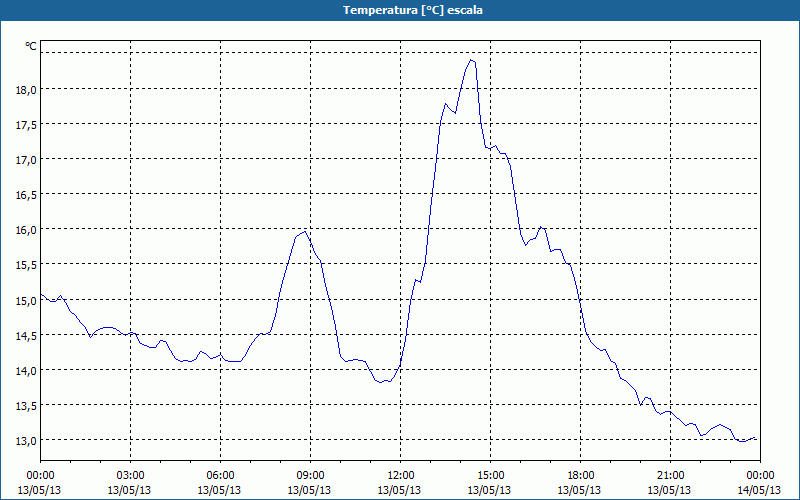Select the 13,0 temperature axis label
This screenshot has height=500, width=800.
(x=26, y=441)
